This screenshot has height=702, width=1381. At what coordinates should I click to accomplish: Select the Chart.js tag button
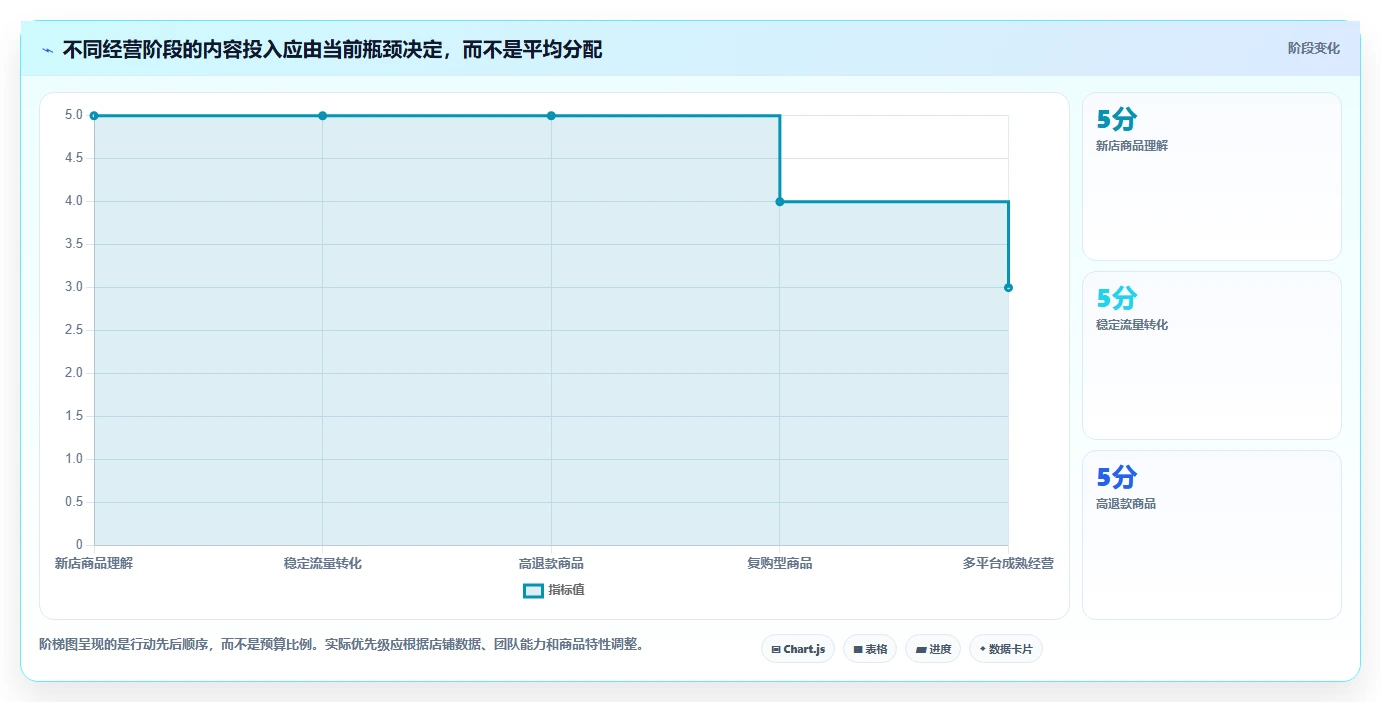(x=798, y=649)
